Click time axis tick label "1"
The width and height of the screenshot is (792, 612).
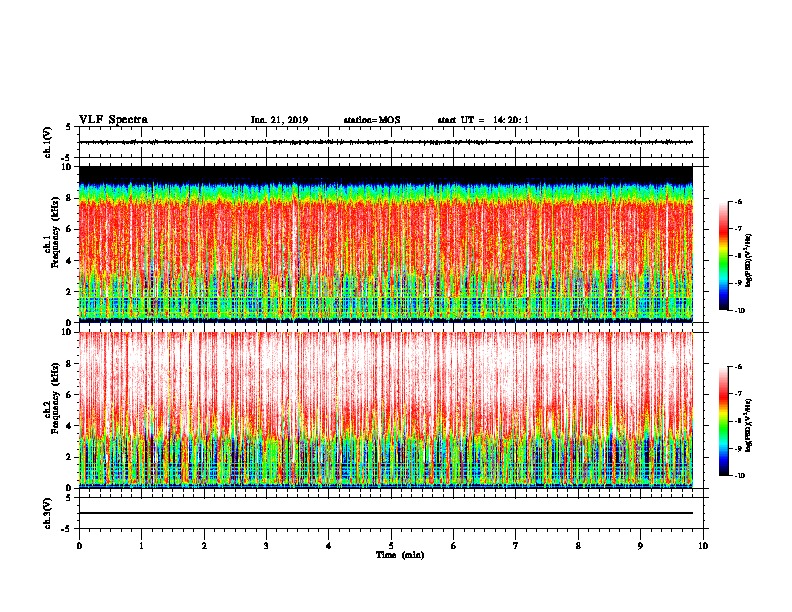141,546
